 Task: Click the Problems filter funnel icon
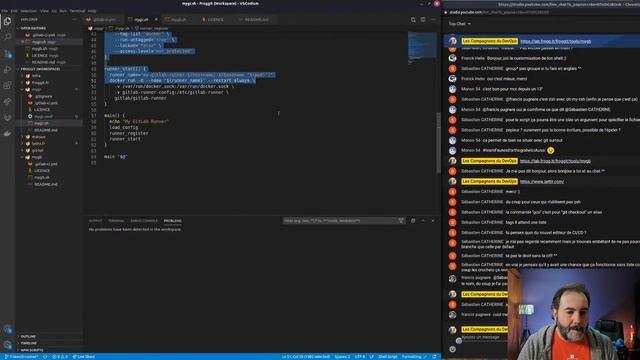tap(401, 221)
